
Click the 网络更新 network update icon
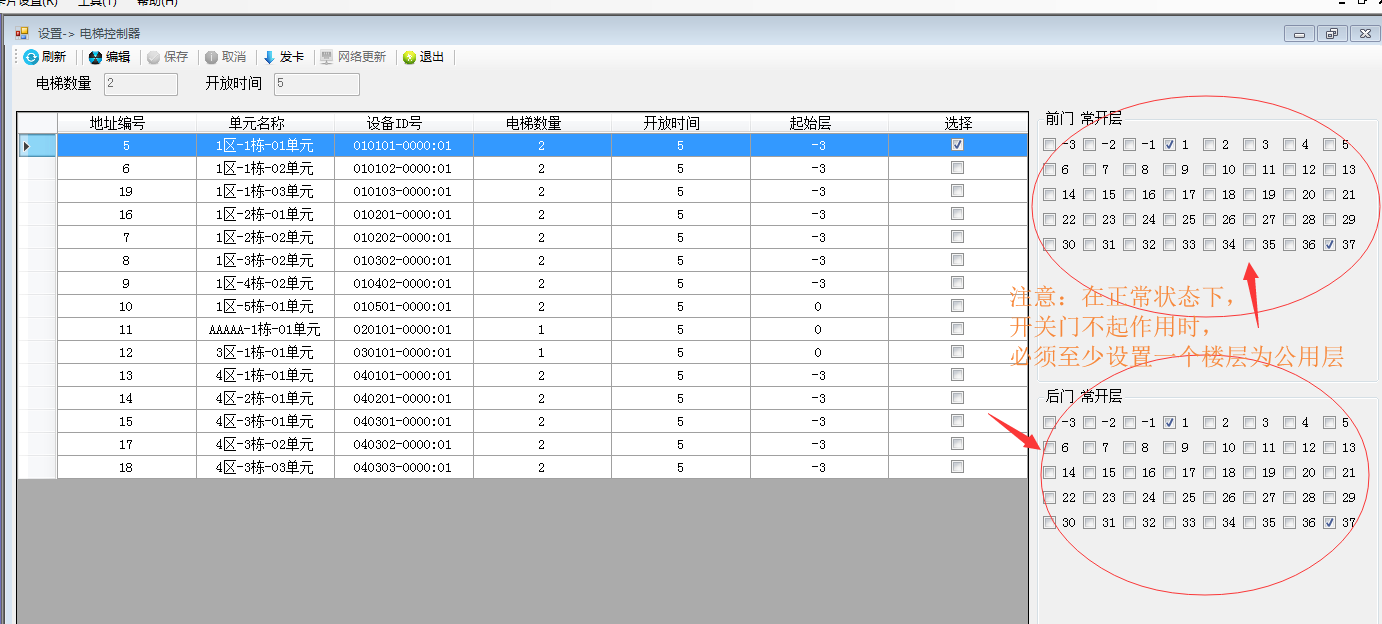327,58
